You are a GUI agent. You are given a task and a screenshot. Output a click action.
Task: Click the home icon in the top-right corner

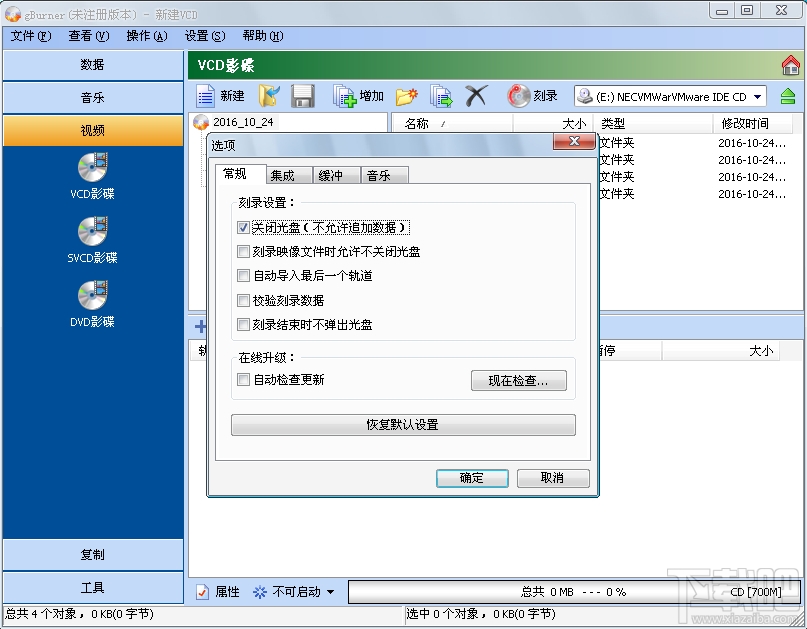[792, 64]
